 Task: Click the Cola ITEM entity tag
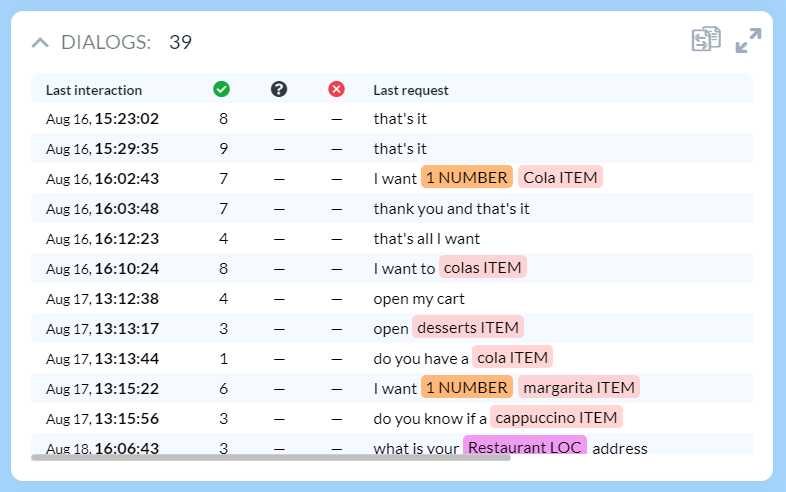tap(560, 178)
